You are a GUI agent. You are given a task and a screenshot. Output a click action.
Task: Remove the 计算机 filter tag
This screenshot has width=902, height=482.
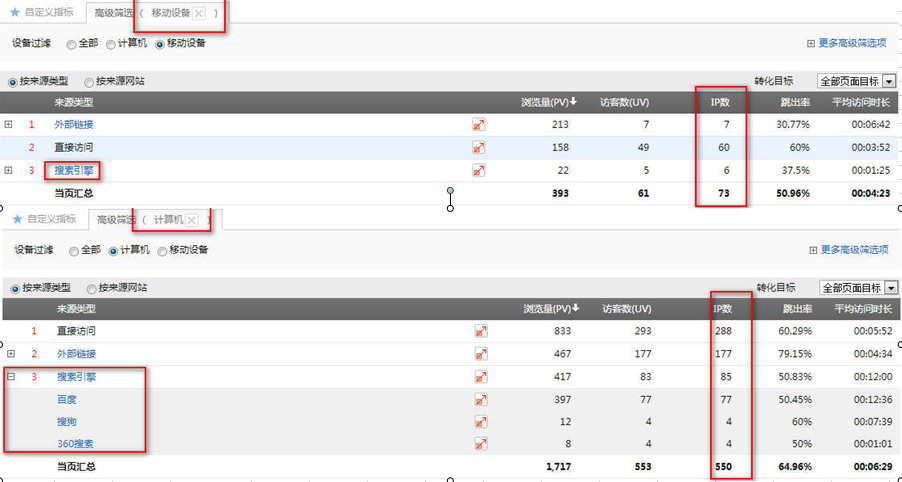[x=192, y=220]
